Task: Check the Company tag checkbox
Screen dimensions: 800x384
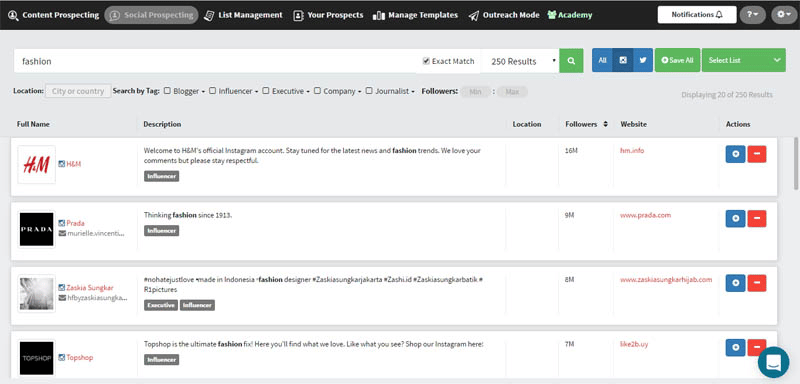Action: 317,91
